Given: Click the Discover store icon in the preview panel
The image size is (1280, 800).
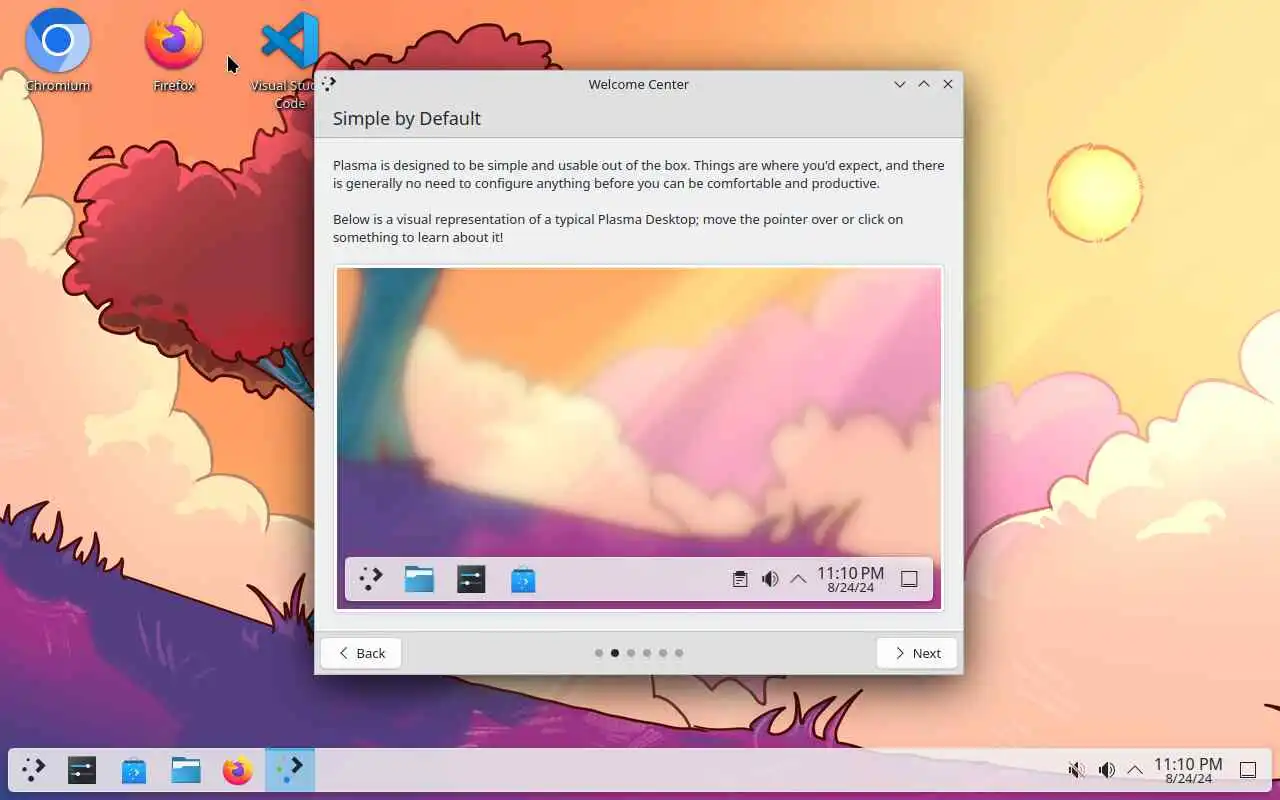Looking at the screenshot, I should [523, 579].
